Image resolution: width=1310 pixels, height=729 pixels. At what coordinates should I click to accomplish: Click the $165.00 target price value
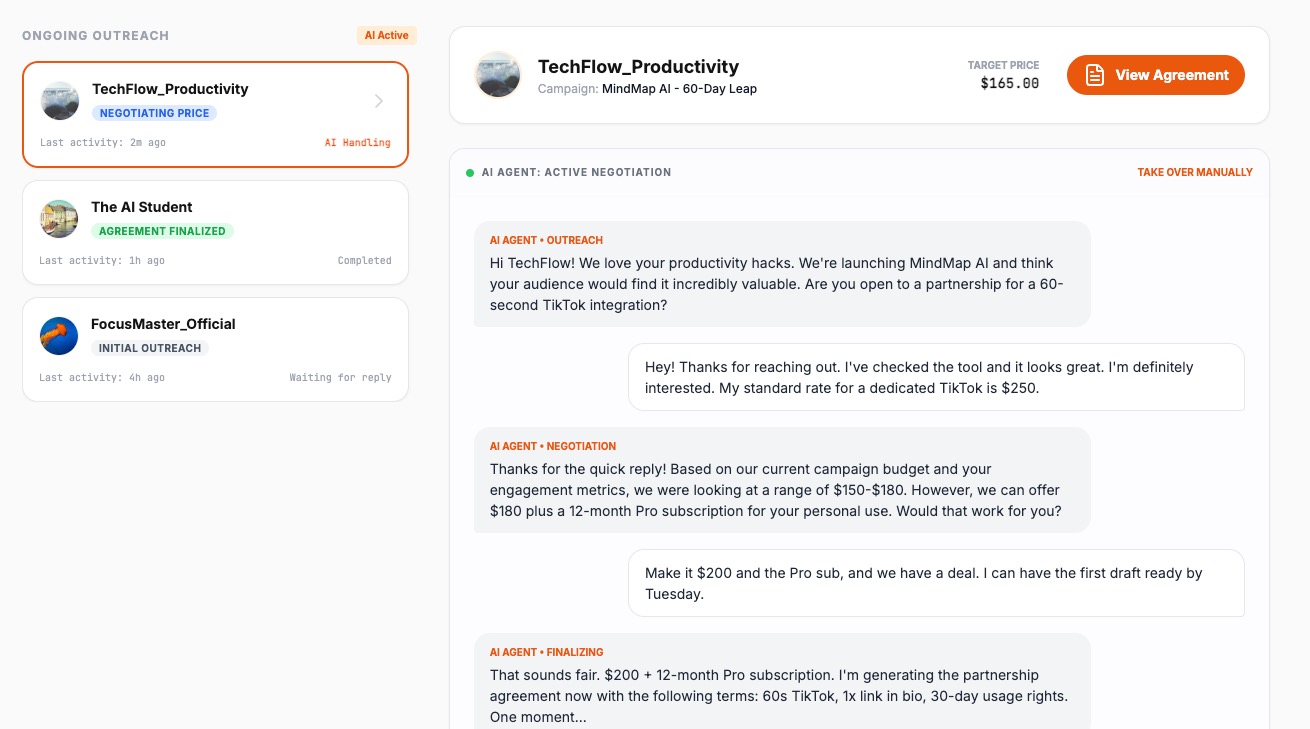(1009, 84)
